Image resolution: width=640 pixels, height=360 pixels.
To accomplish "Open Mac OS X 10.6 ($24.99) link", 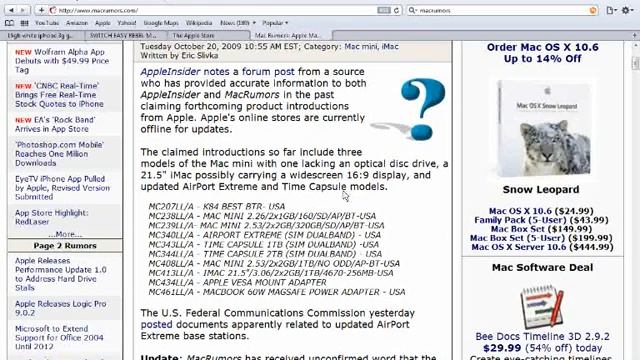I will 541,211.
